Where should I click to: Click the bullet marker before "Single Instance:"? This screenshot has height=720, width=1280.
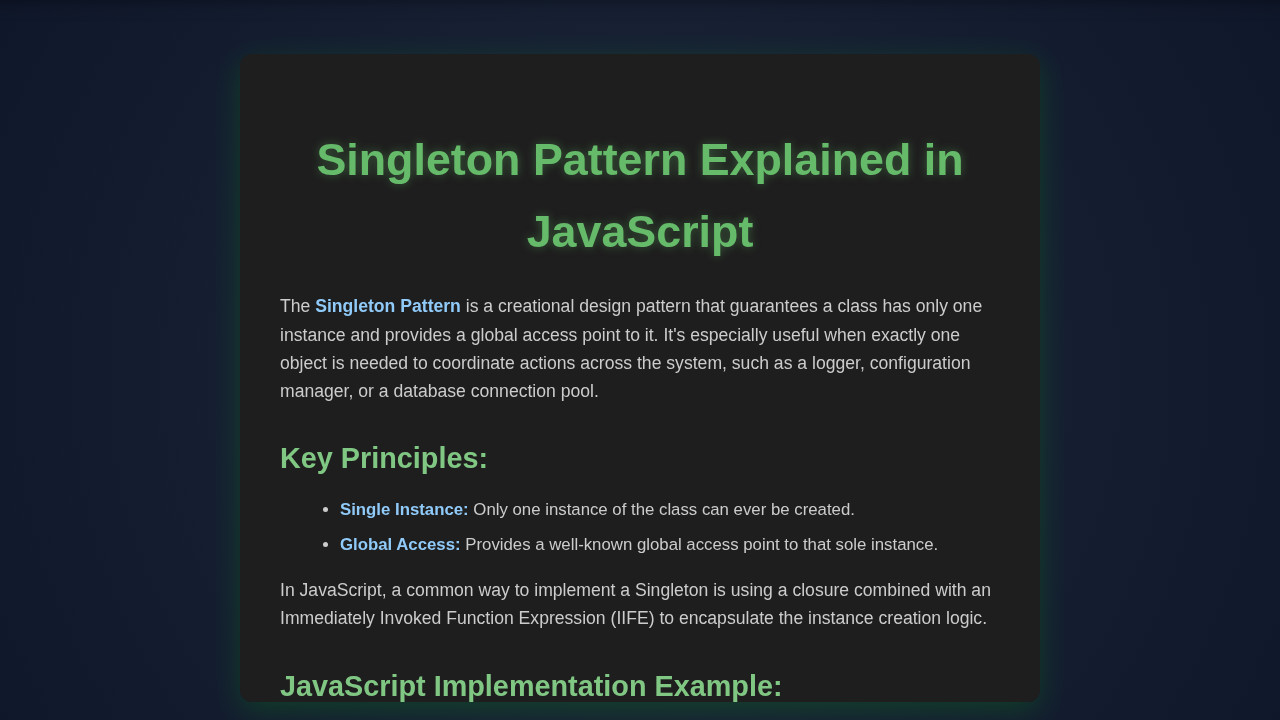coord(323,509)
